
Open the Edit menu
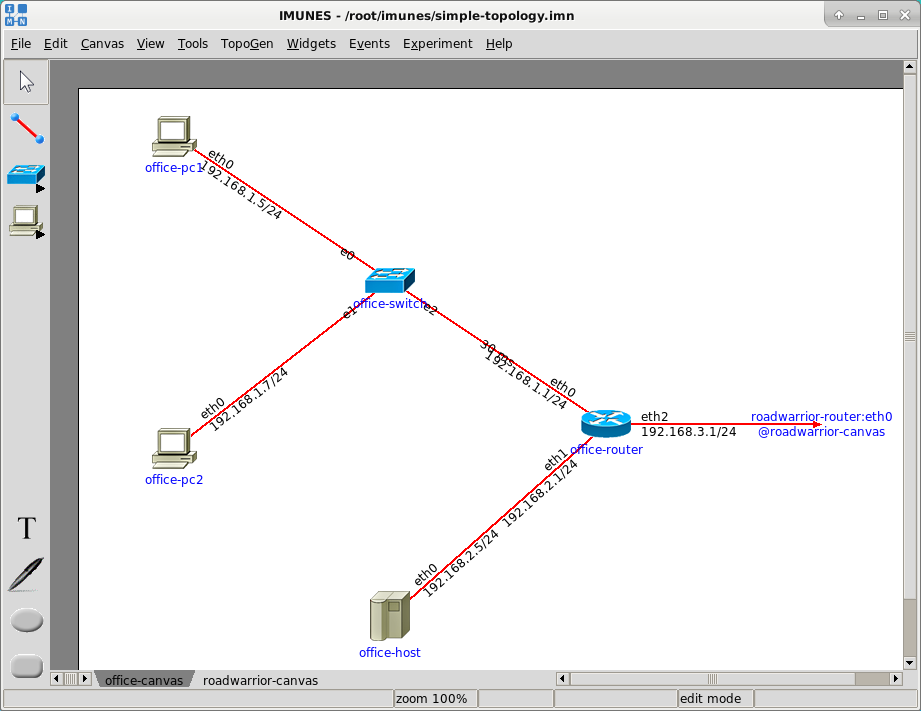coord(56,43)
